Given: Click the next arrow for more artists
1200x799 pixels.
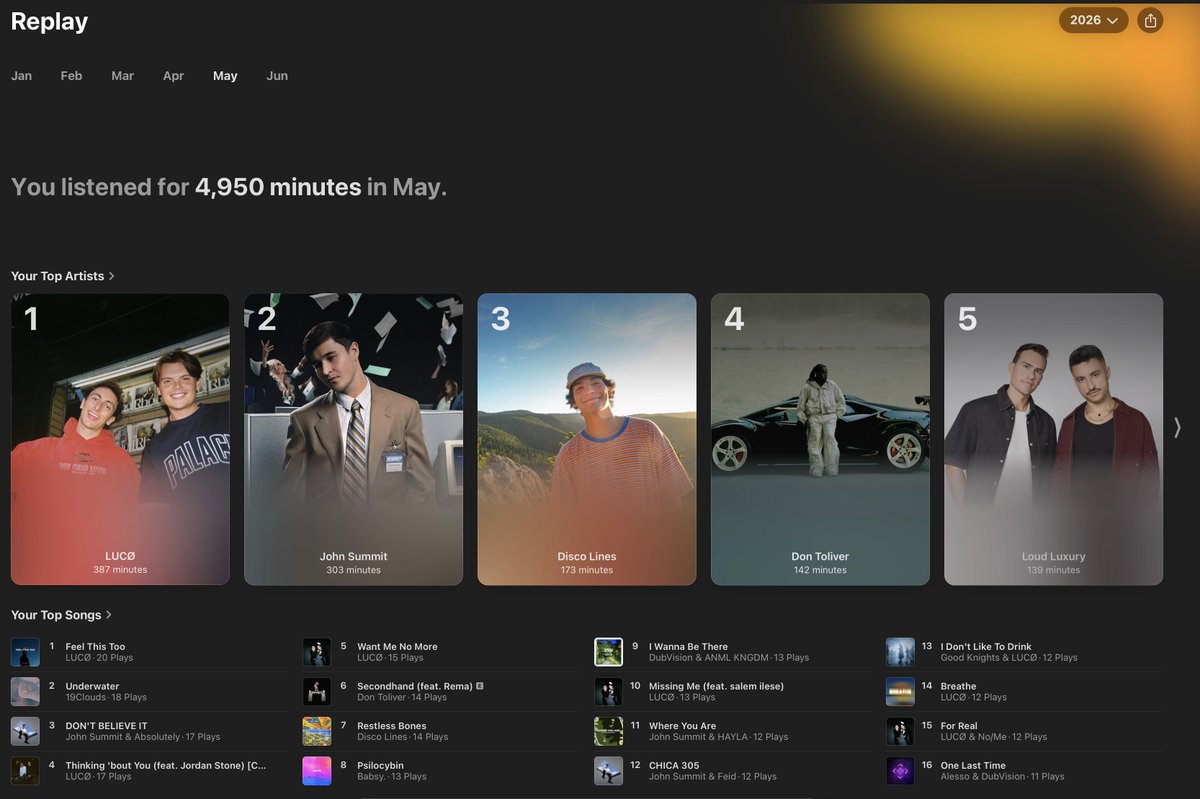Looking at the screenshot, I should [1177, 428].
